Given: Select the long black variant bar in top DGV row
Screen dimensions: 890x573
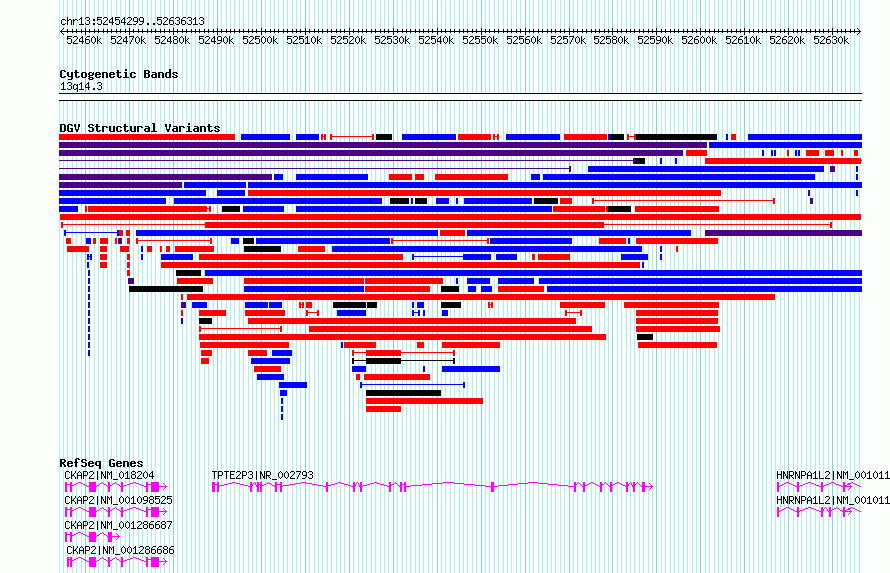Looking at the screenshot, I should pyautogui.click(x=676, y=137).
